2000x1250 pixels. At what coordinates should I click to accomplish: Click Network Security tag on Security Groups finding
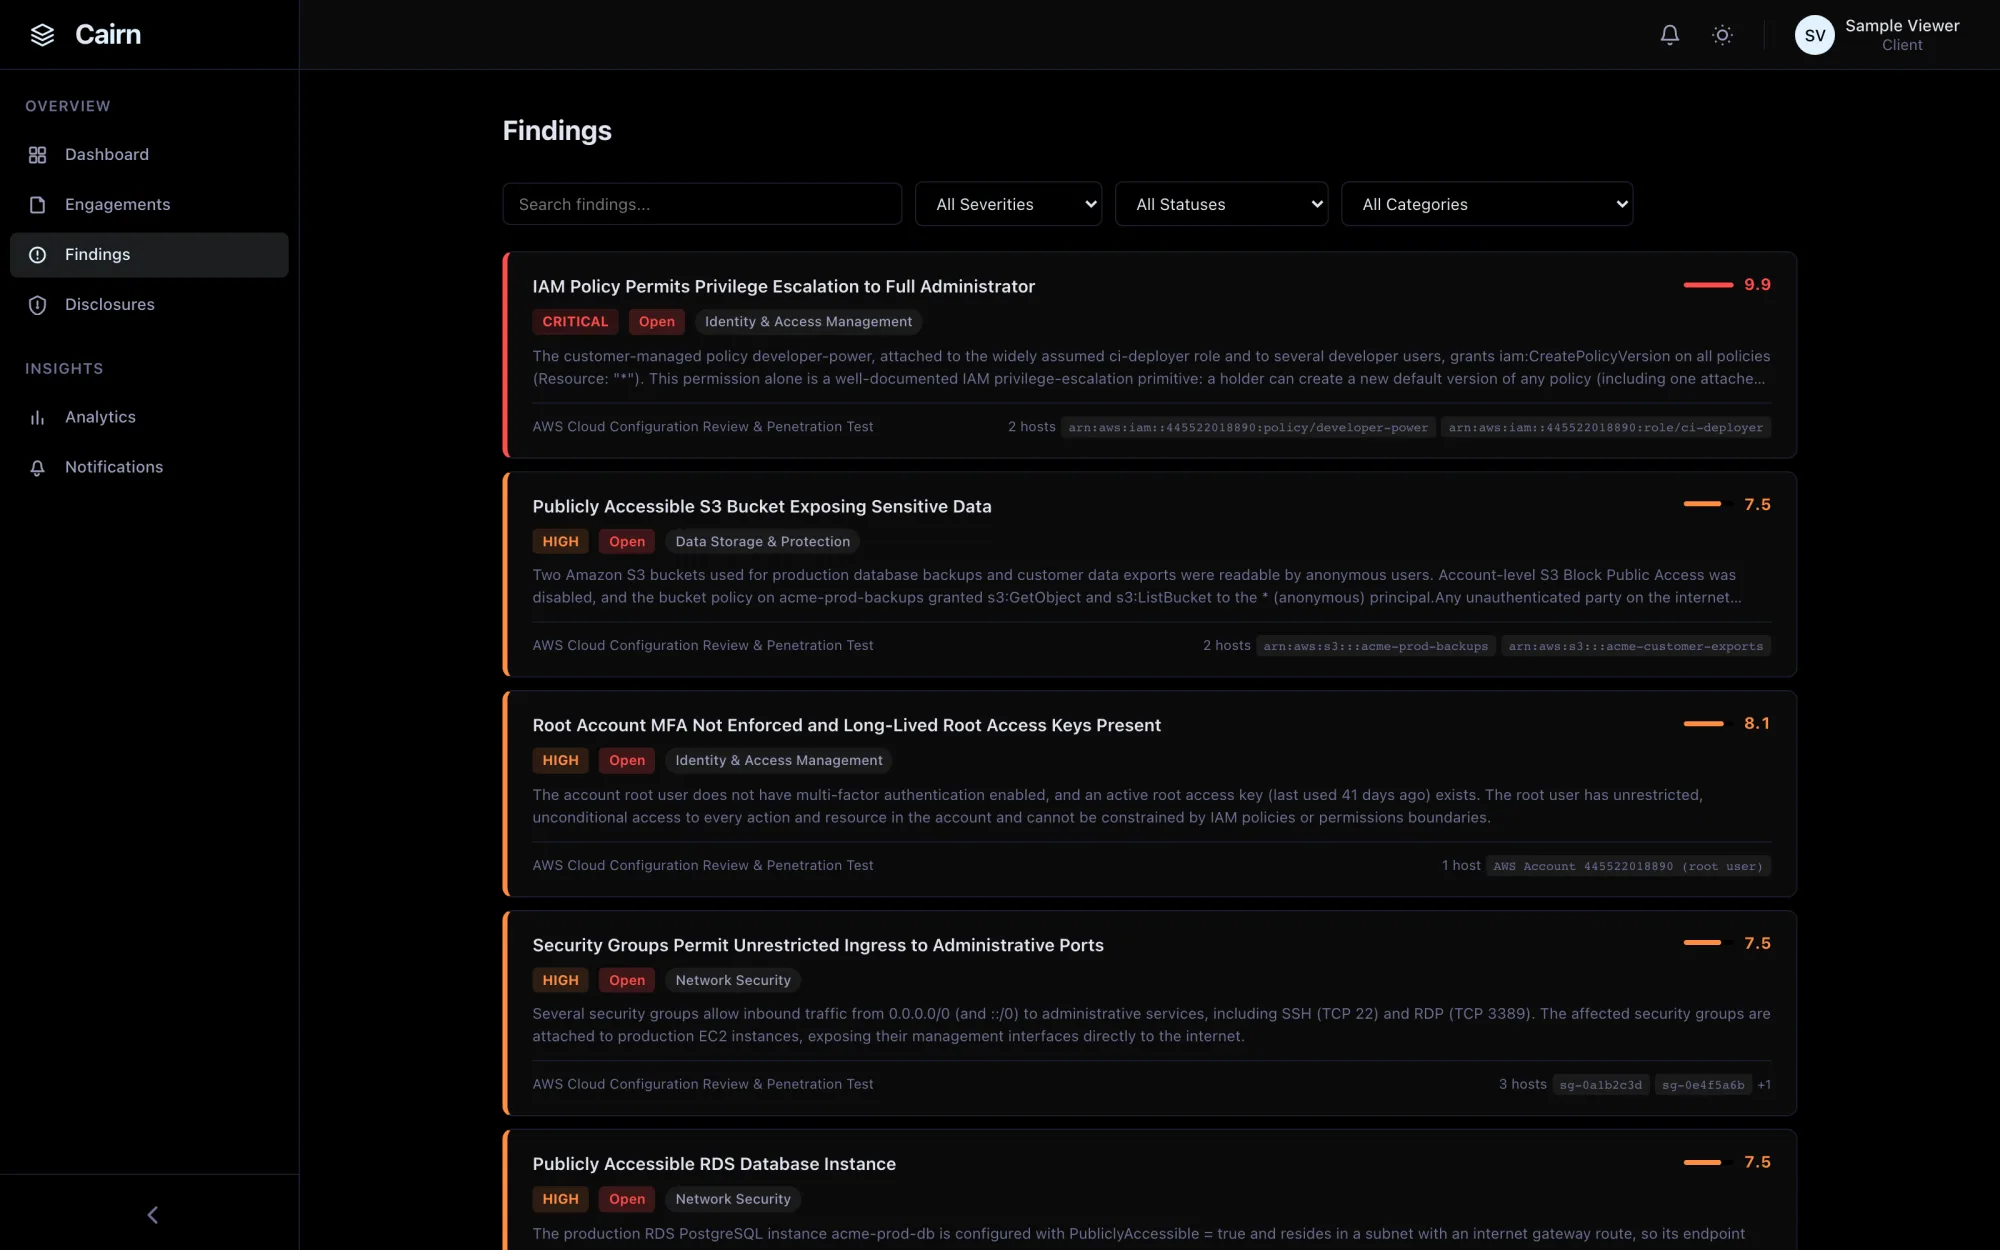tap(733, 981)
